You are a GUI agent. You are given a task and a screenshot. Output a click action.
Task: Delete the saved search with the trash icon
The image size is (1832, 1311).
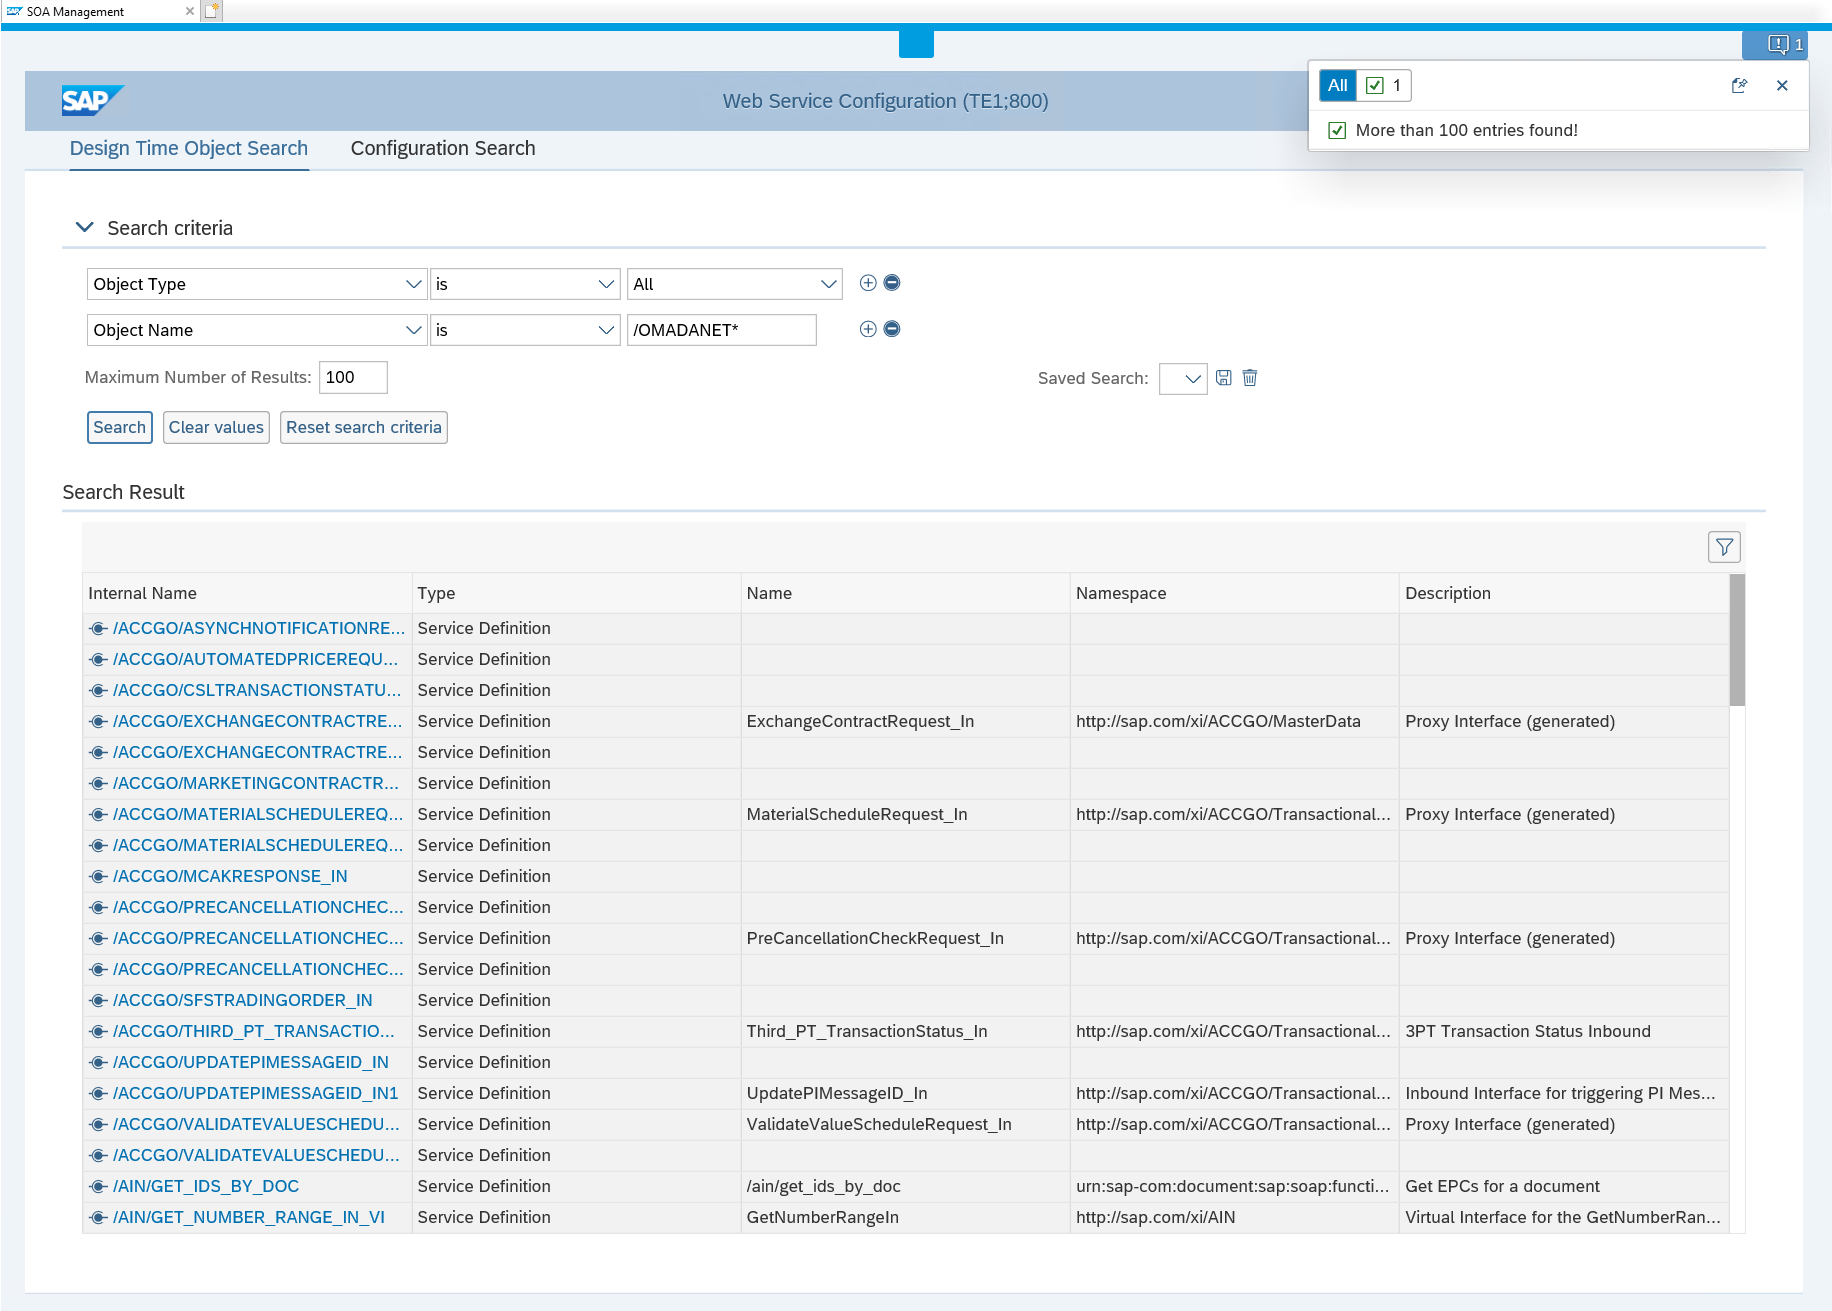1250,378
